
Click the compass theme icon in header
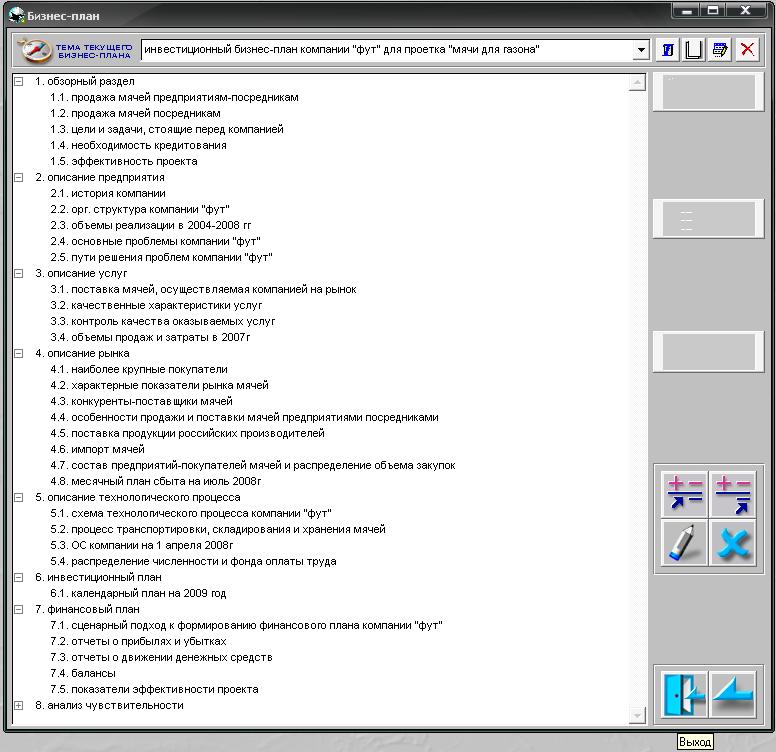point(34,50)
